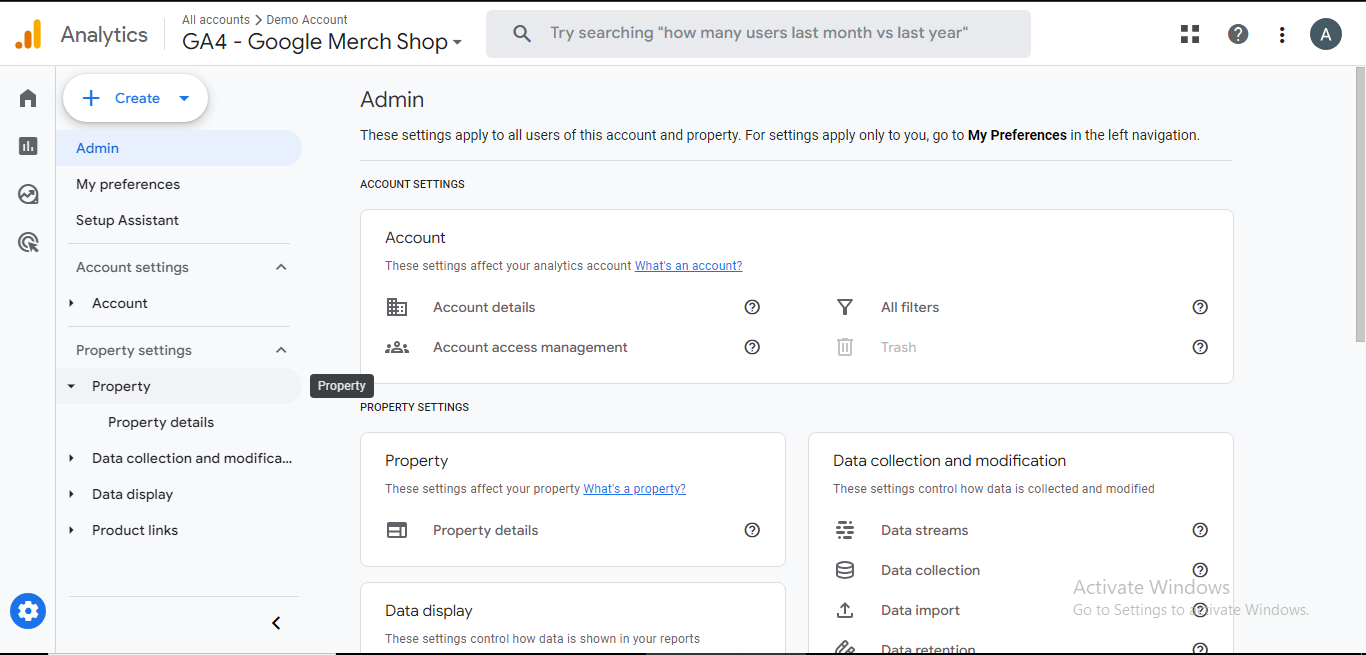Viewport: 1366px width, 655px height.
Task: Expand Product links in the sidebar
Action: tap(71, 530)
